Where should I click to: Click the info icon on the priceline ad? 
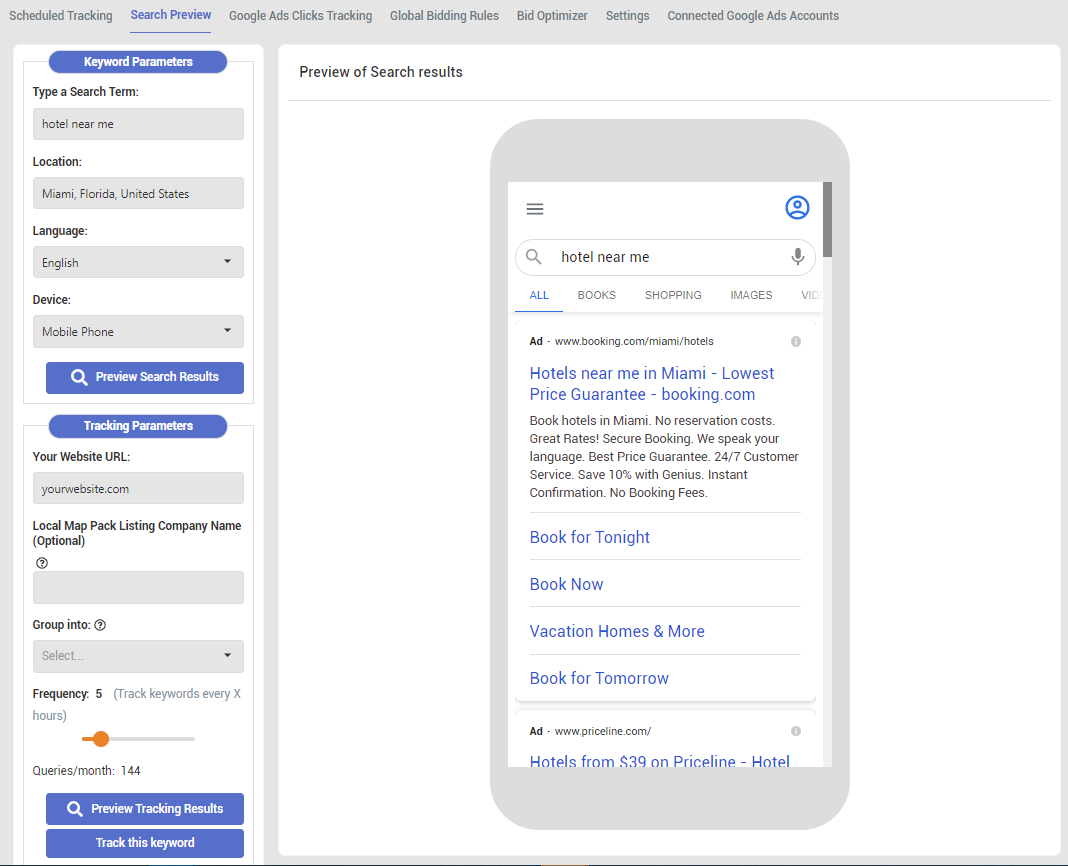pos(796,731)
